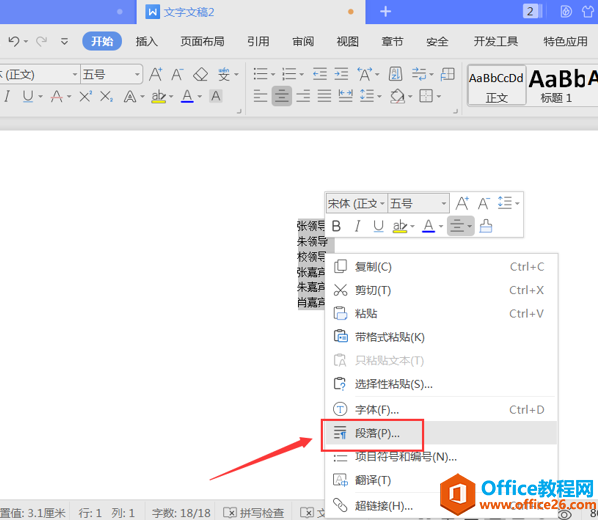The image size is (603, 522).
Task: Select the 正文 style thumbnail
Action: [496, 85]
